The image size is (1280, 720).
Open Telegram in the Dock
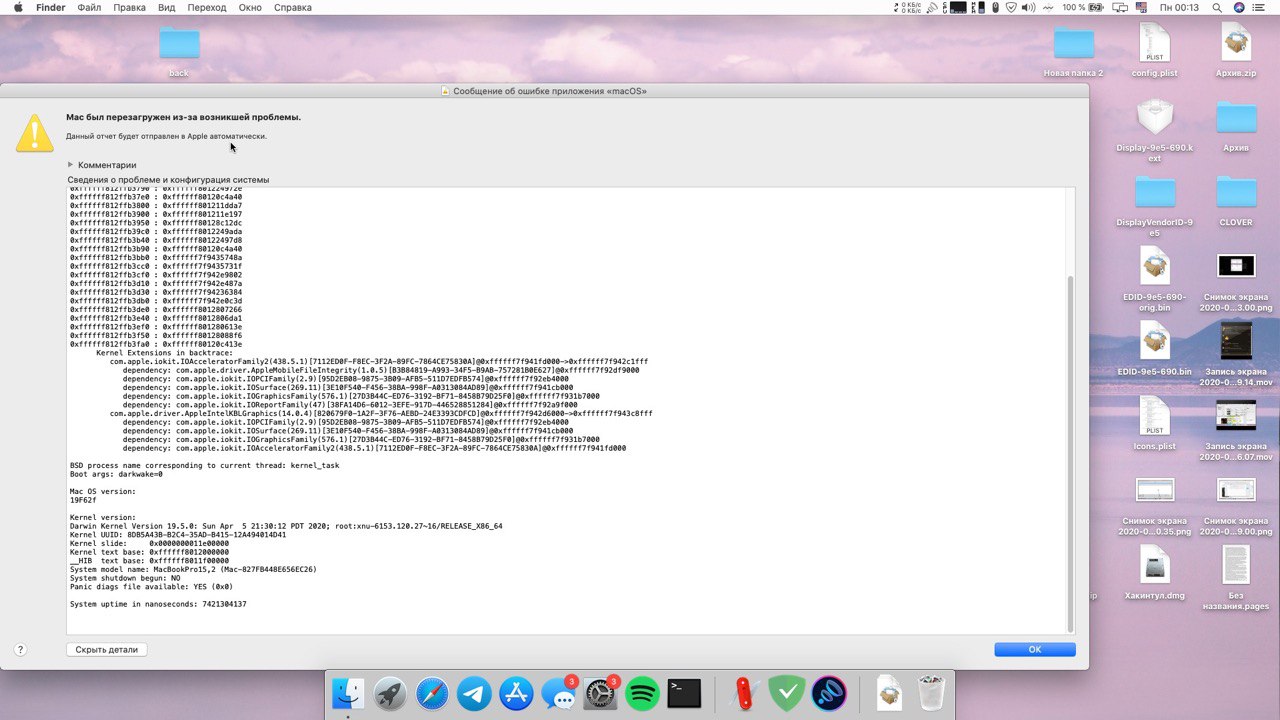click(x=474, y=693)
